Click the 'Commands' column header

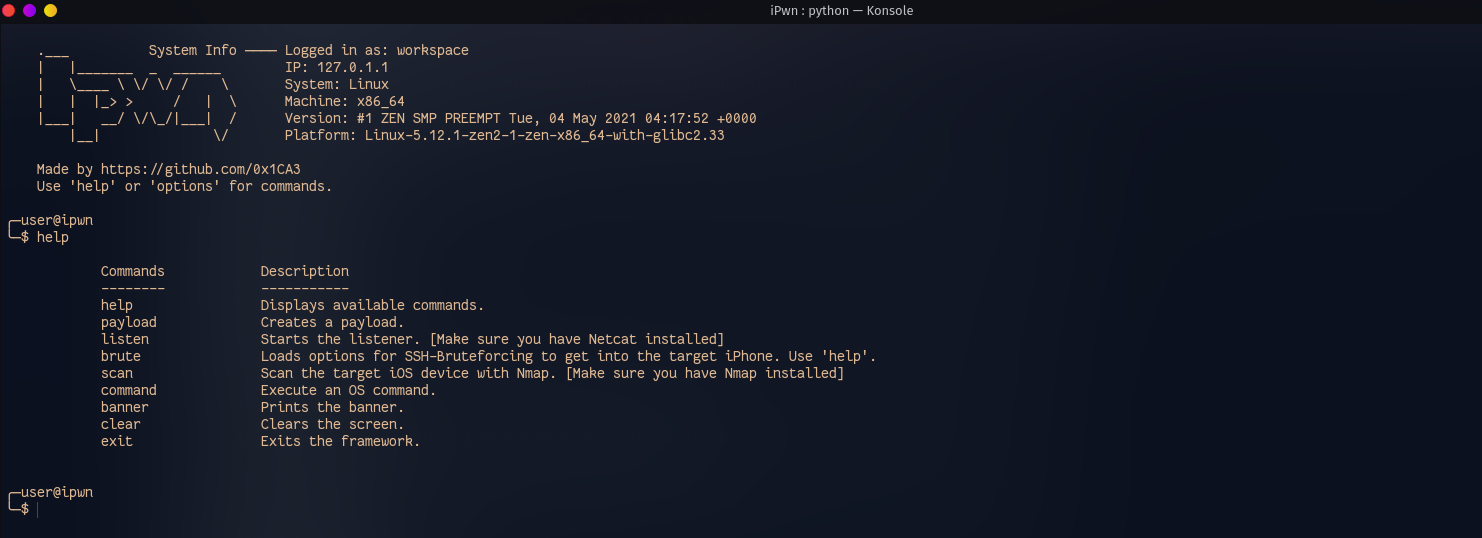point(133,271)
